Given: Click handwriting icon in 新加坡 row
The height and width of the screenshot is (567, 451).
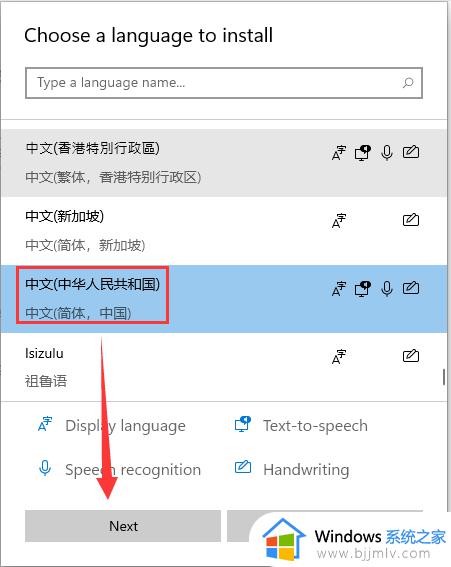Looking at the screenshot, I should (x=411, y=219).
